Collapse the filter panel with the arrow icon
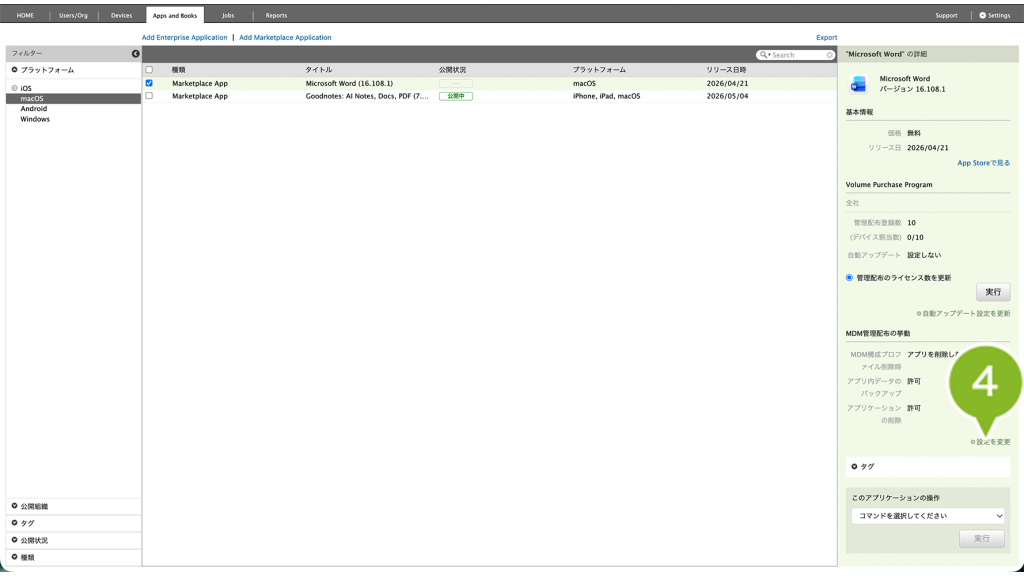This screenshot has height=576, width=1024. point(135,54)
